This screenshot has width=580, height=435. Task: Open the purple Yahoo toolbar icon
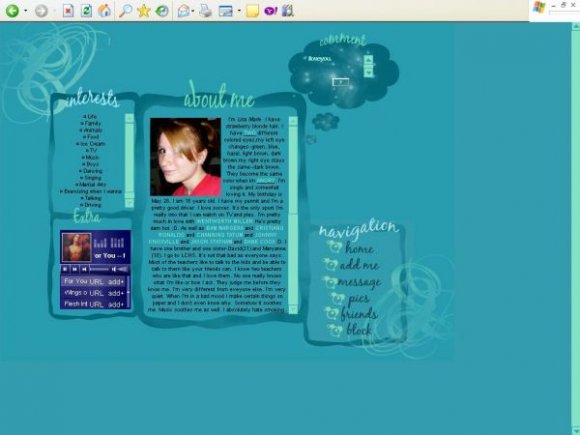click(270, 10)
